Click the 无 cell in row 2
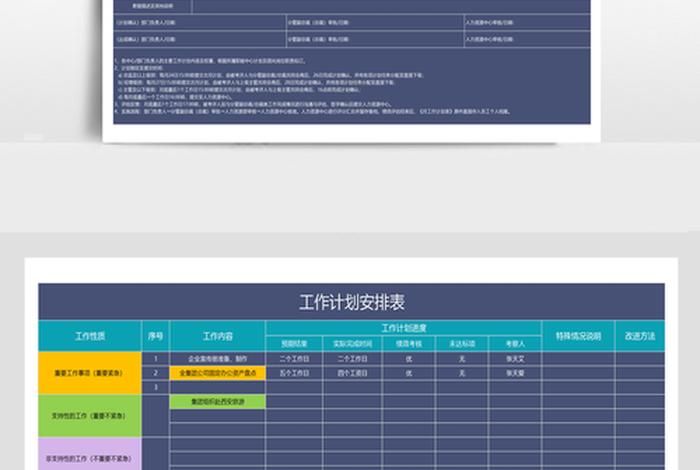 (462, 373)
